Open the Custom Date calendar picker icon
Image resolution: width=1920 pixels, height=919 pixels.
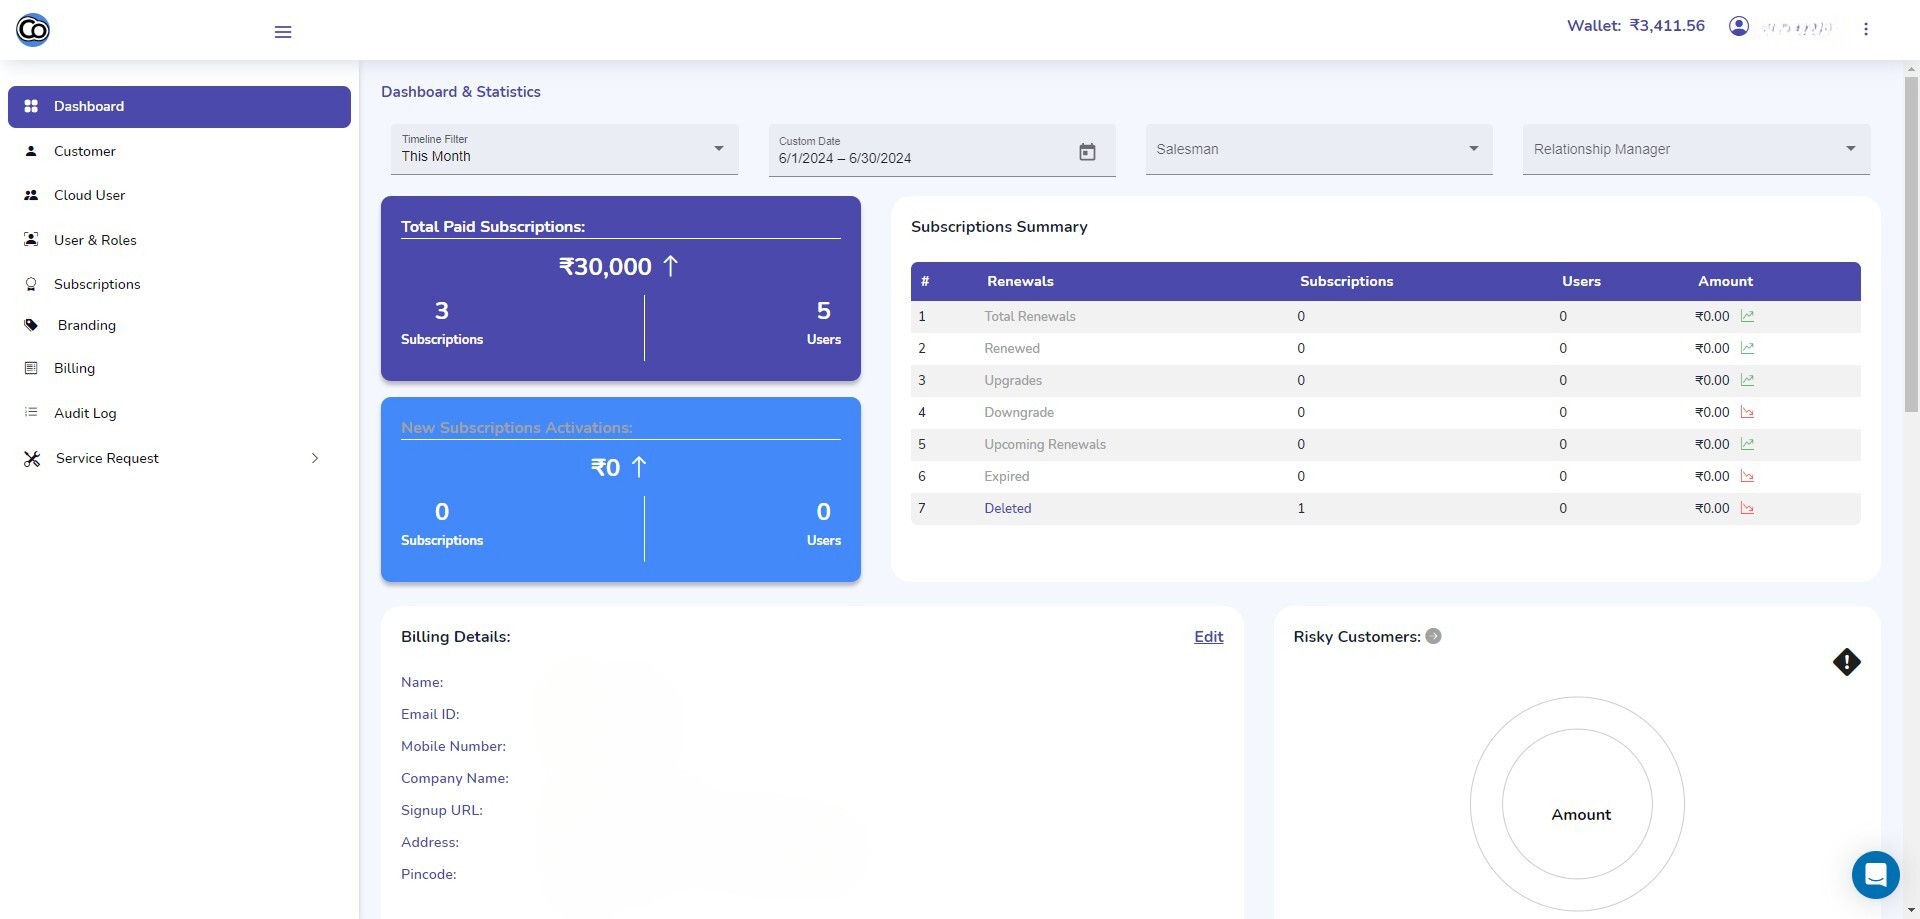(x=1087, y=152)
